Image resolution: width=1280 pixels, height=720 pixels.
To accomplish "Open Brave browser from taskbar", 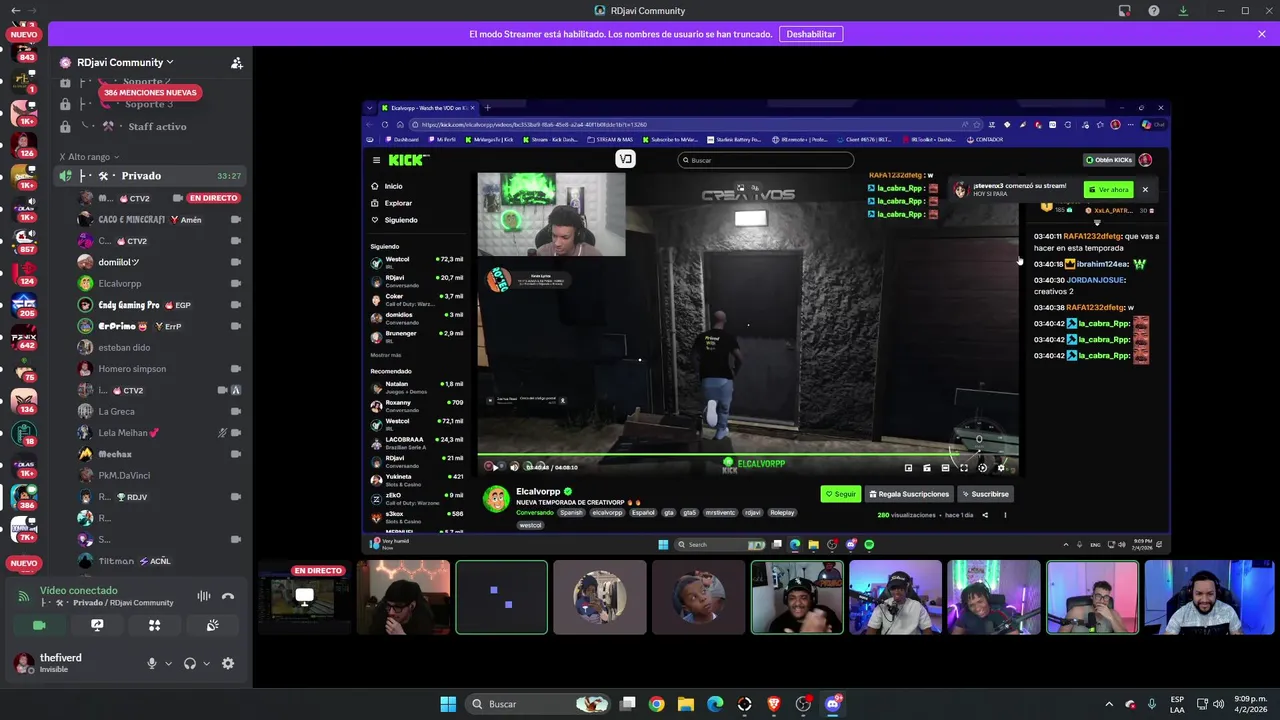I will [x=774, y=704].
